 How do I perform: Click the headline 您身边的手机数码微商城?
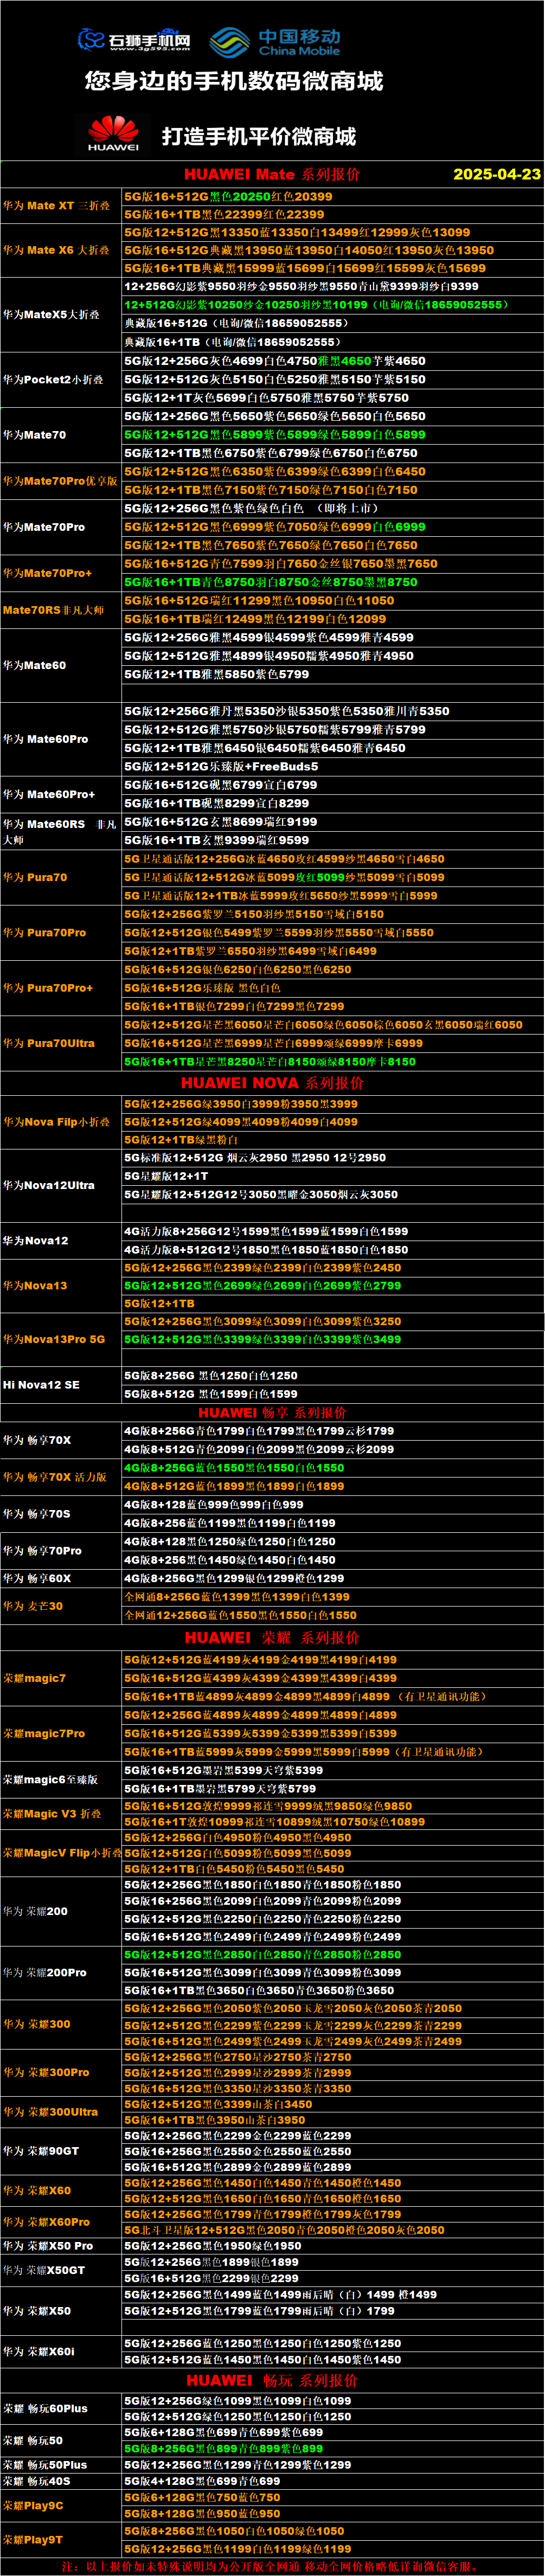[x=234, y=81]
